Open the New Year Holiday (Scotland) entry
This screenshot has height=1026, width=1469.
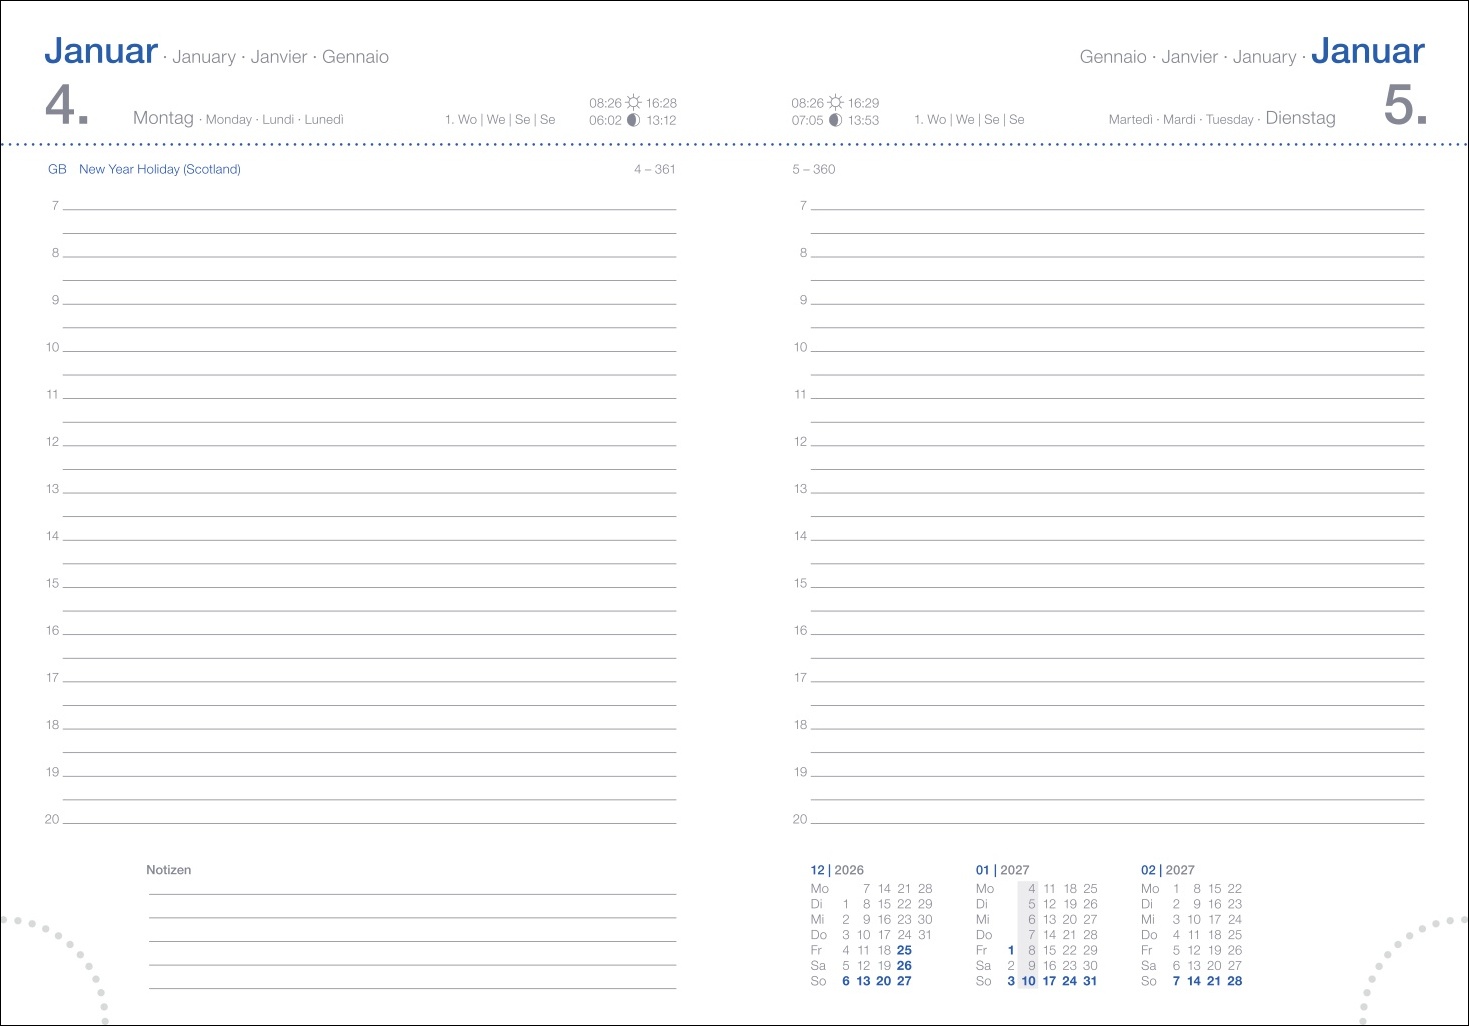(x=160, y=169)
